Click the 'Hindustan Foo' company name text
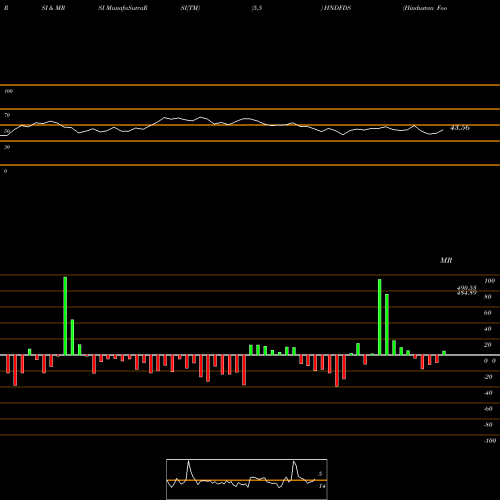 pos(425,8)
